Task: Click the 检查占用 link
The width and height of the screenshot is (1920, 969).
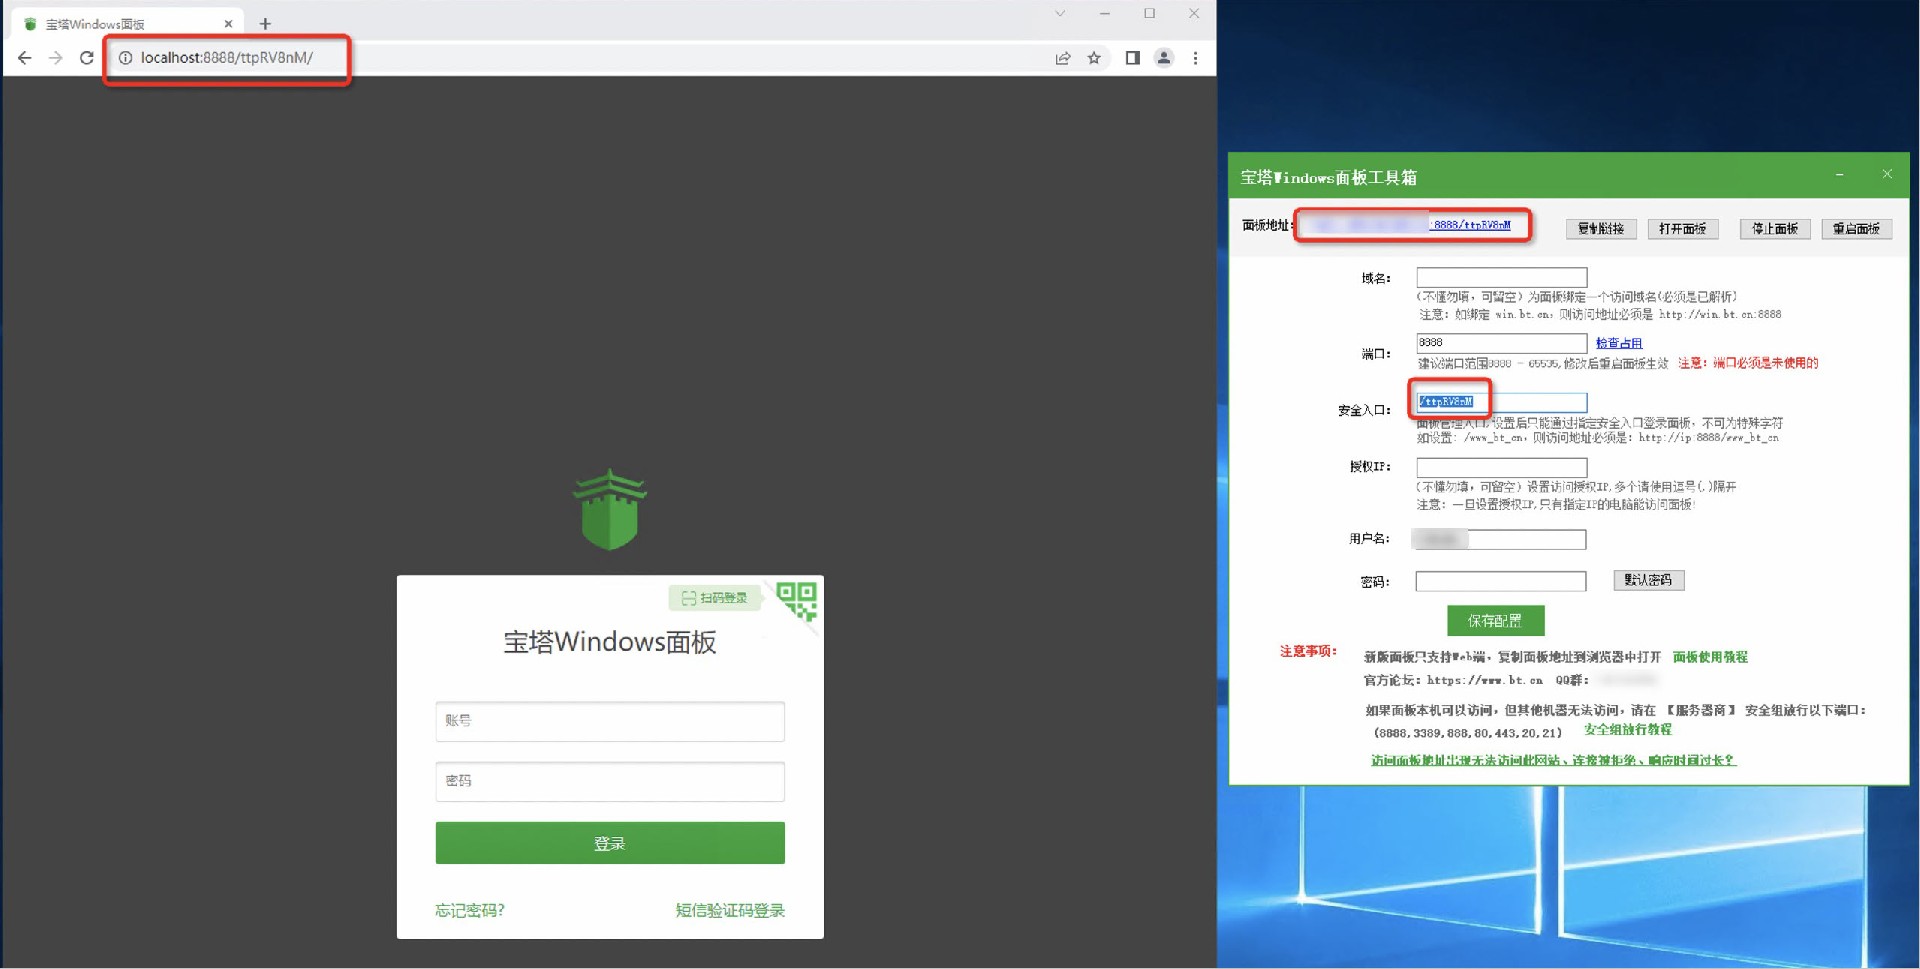Action: click(1619, 343)
